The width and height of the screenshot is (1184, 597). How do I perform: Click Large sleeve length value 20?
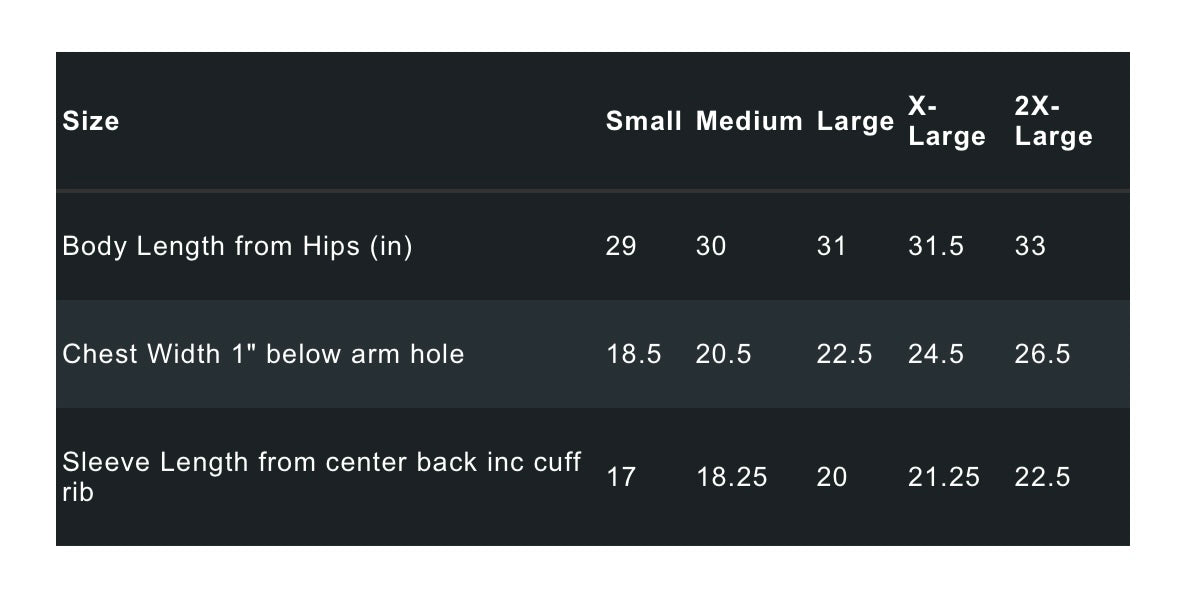[831, 477]
